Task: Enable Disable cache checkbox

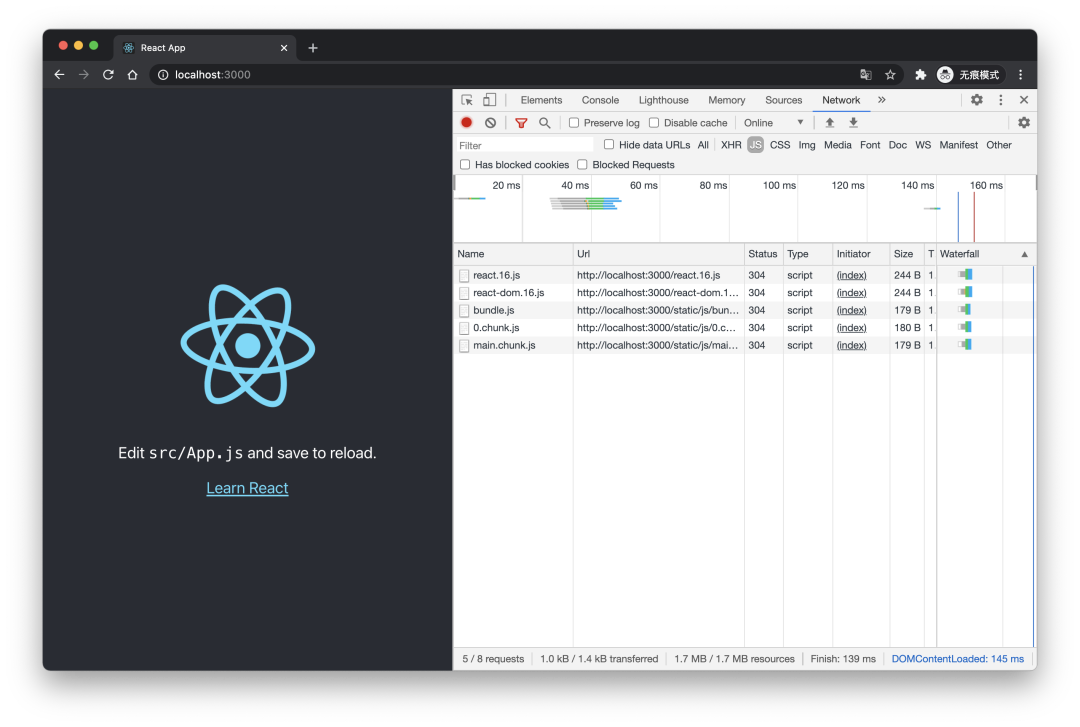Action: coord(654,123)
